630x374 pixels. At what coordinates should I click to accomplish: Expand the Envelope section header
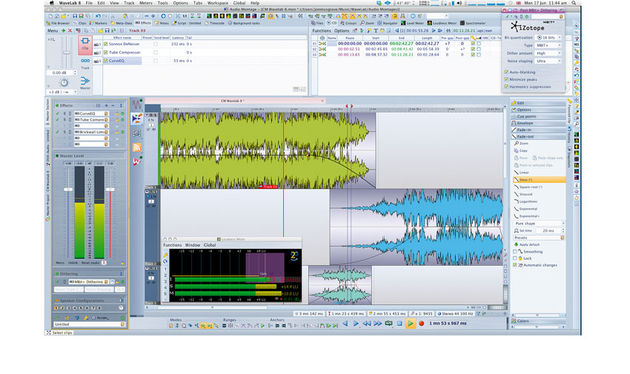pyautogui.click(x=538, y=123)
